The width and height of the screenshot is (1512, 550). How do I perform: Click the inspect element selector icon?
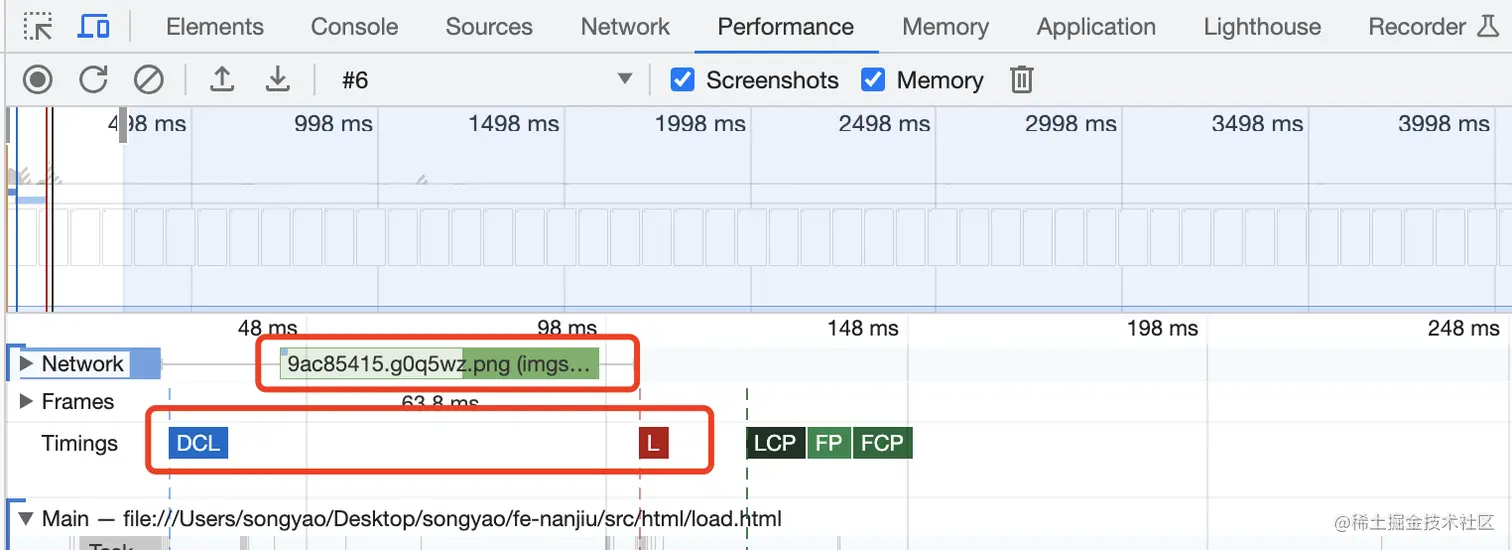click(x=38, y=27)
